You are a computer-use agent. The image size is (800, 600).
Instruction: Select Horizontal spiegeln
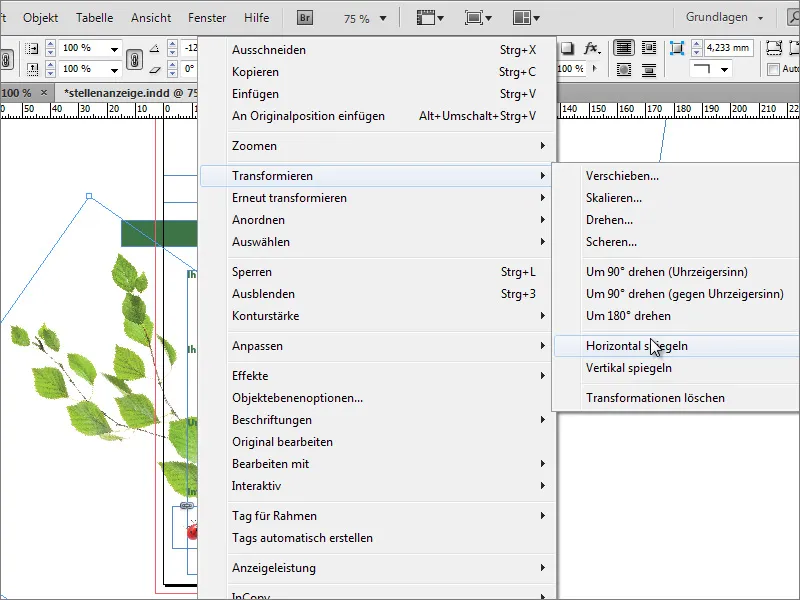(677, 346)
